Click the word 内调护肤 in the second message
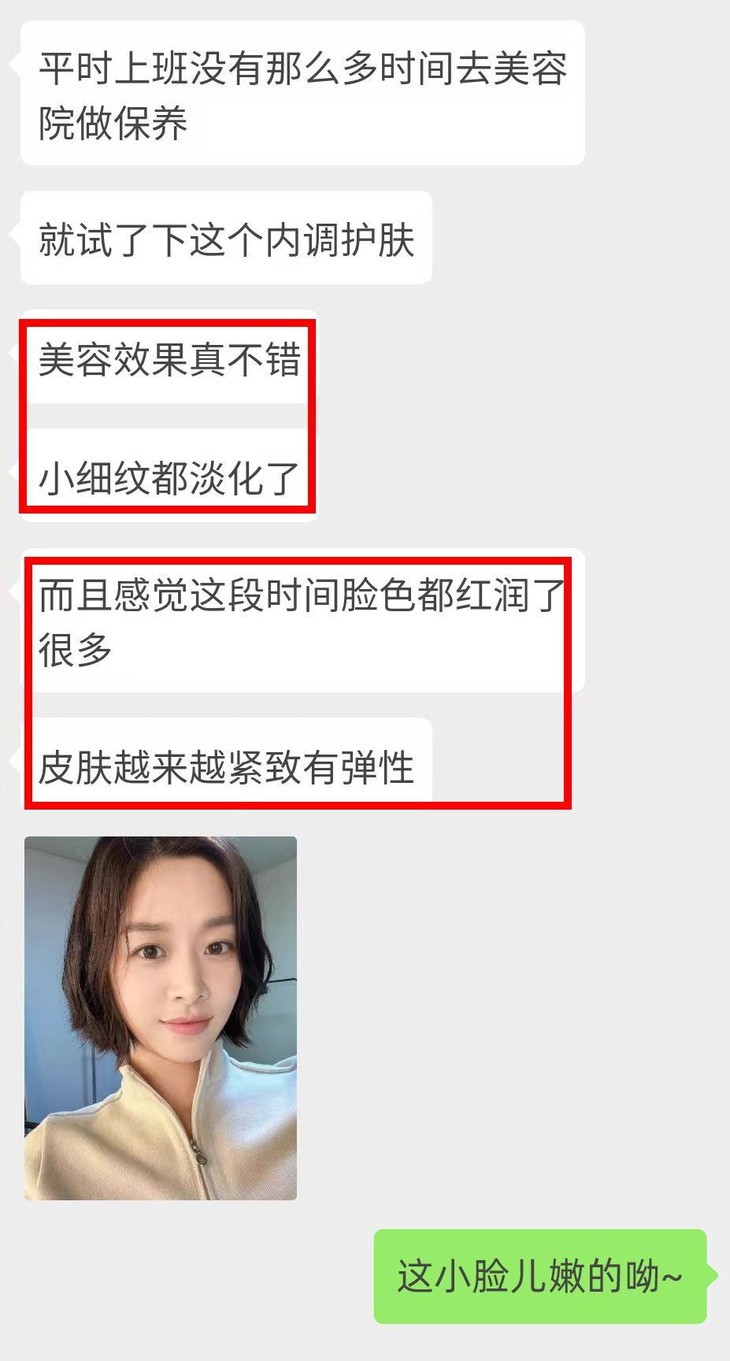Viewport: 730px width, 1361px height. point(339,240)
